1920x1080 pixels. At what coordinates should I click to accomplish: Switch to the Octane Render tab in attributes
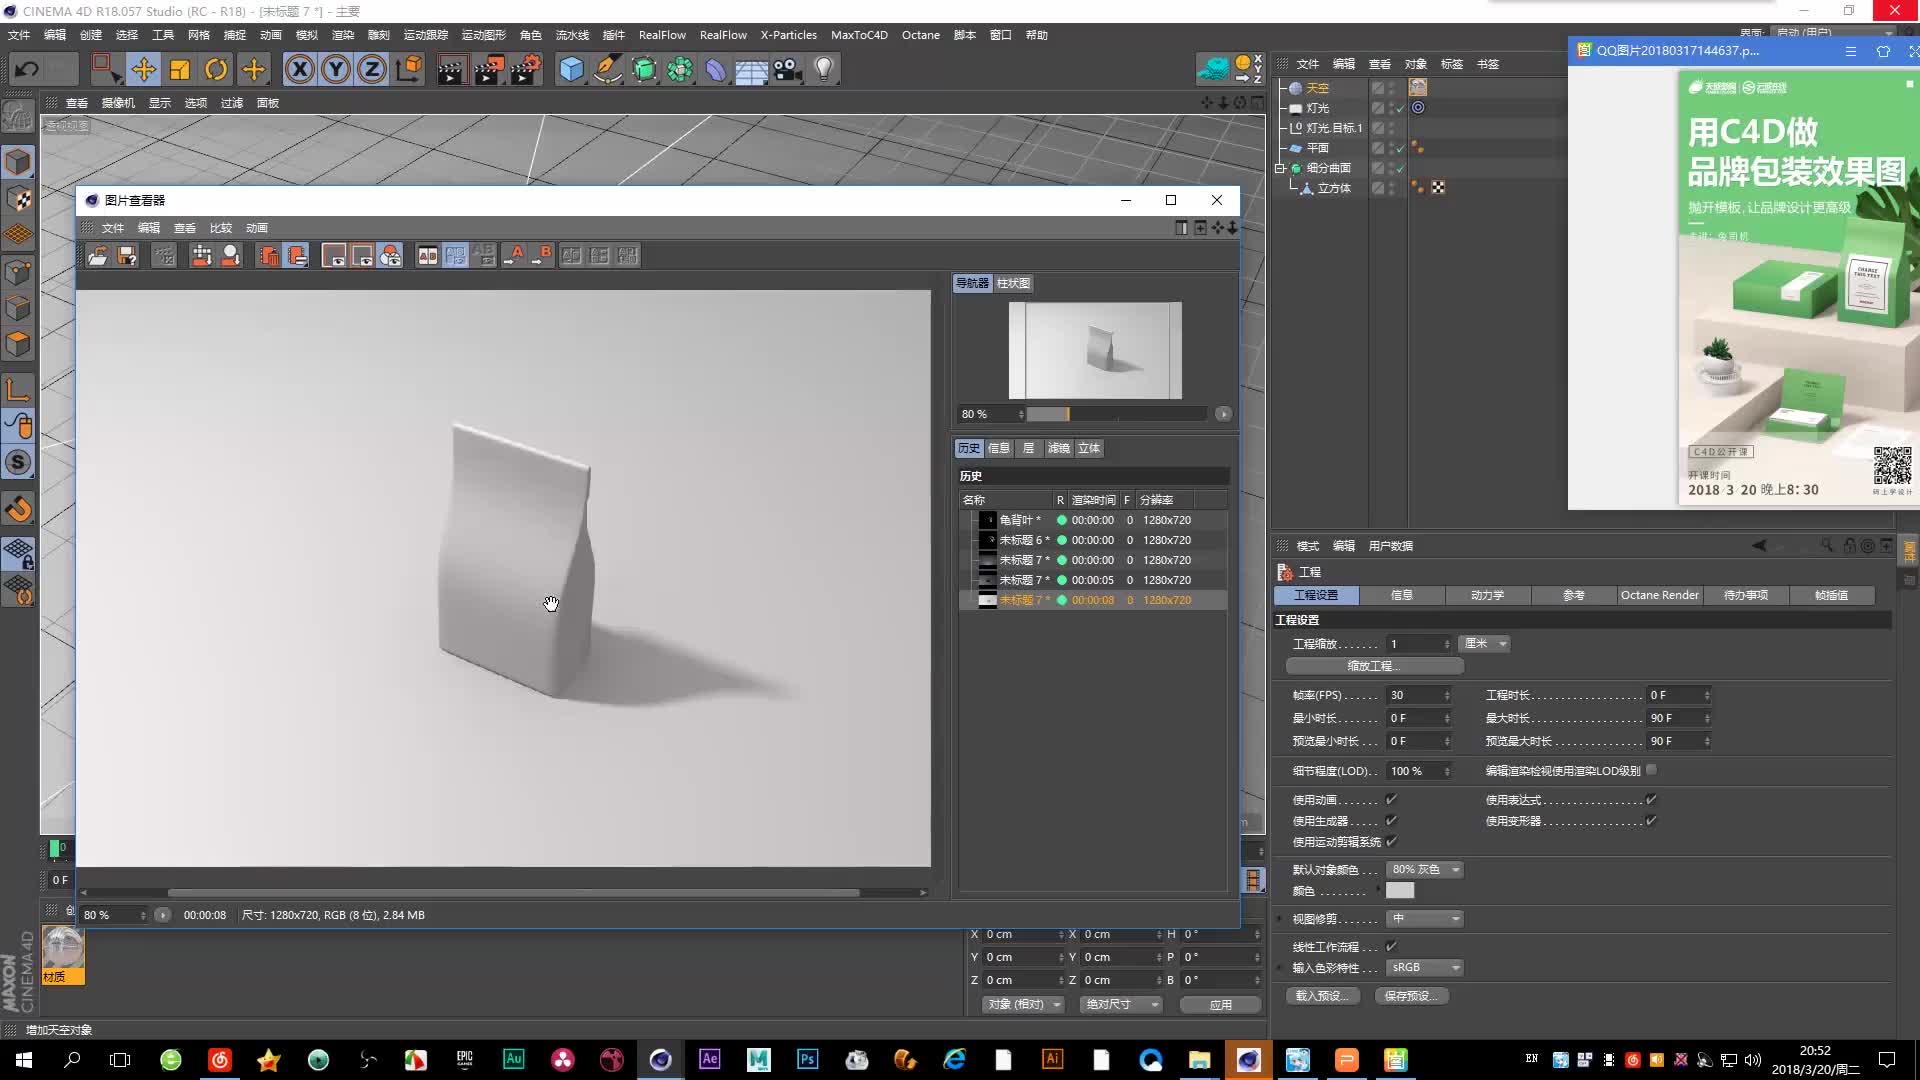click(1660, 595)
